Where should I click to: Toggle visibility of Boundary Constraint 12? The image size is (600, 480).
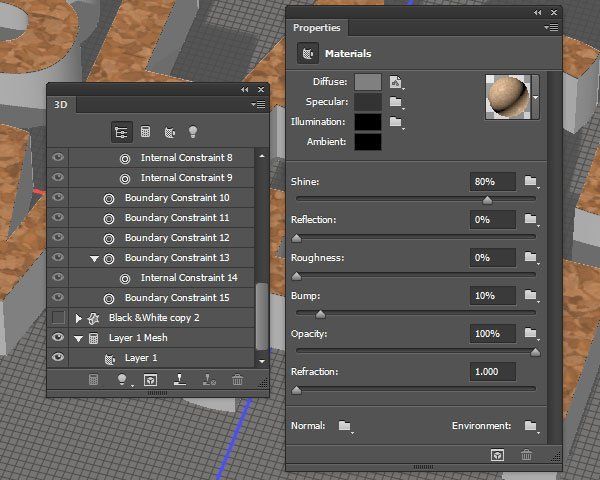point(58,237)
